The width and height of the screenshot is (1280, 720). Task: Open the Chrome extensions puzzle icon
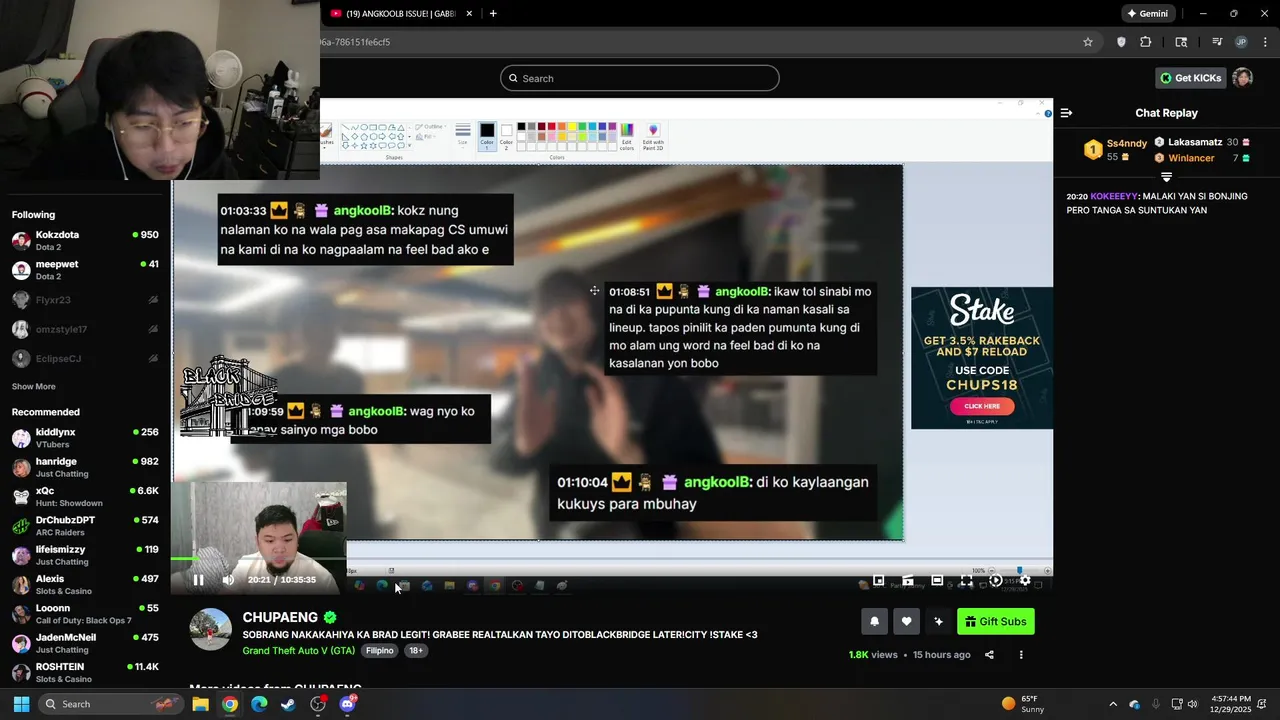click(1146, 42)
